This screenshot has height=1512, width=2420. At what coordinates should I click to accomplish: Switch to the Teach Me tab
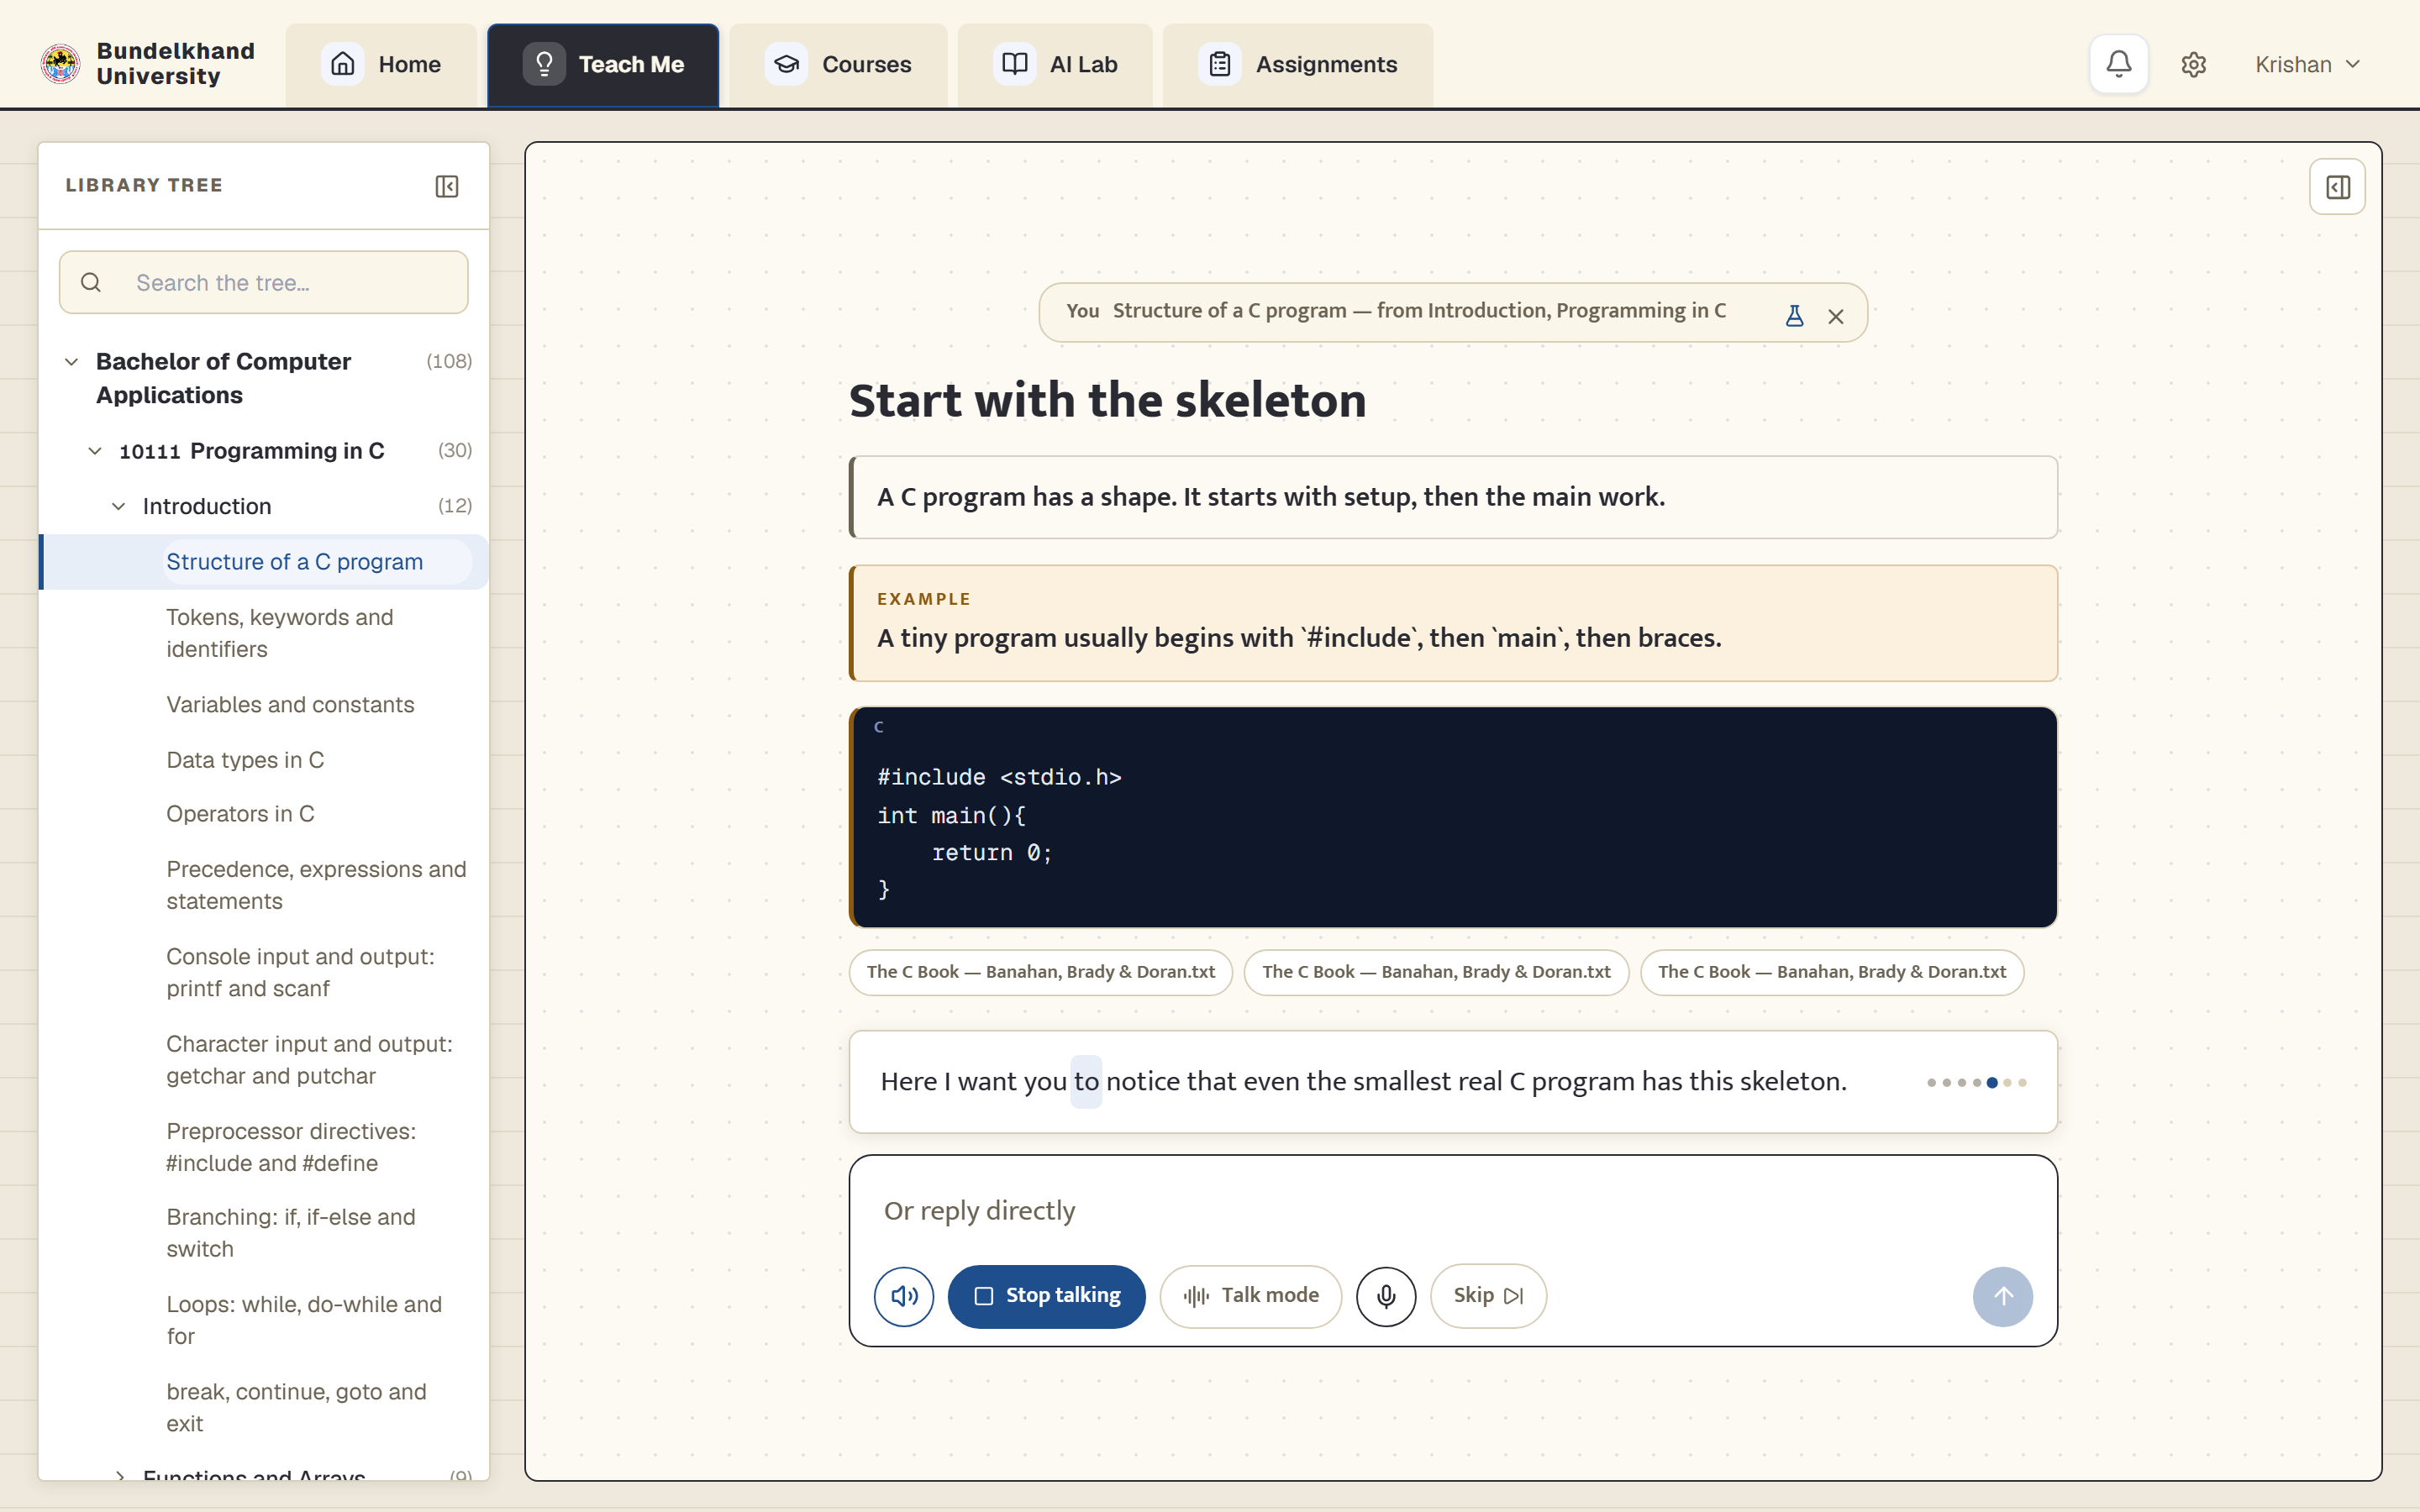click(x=603, y=64)
